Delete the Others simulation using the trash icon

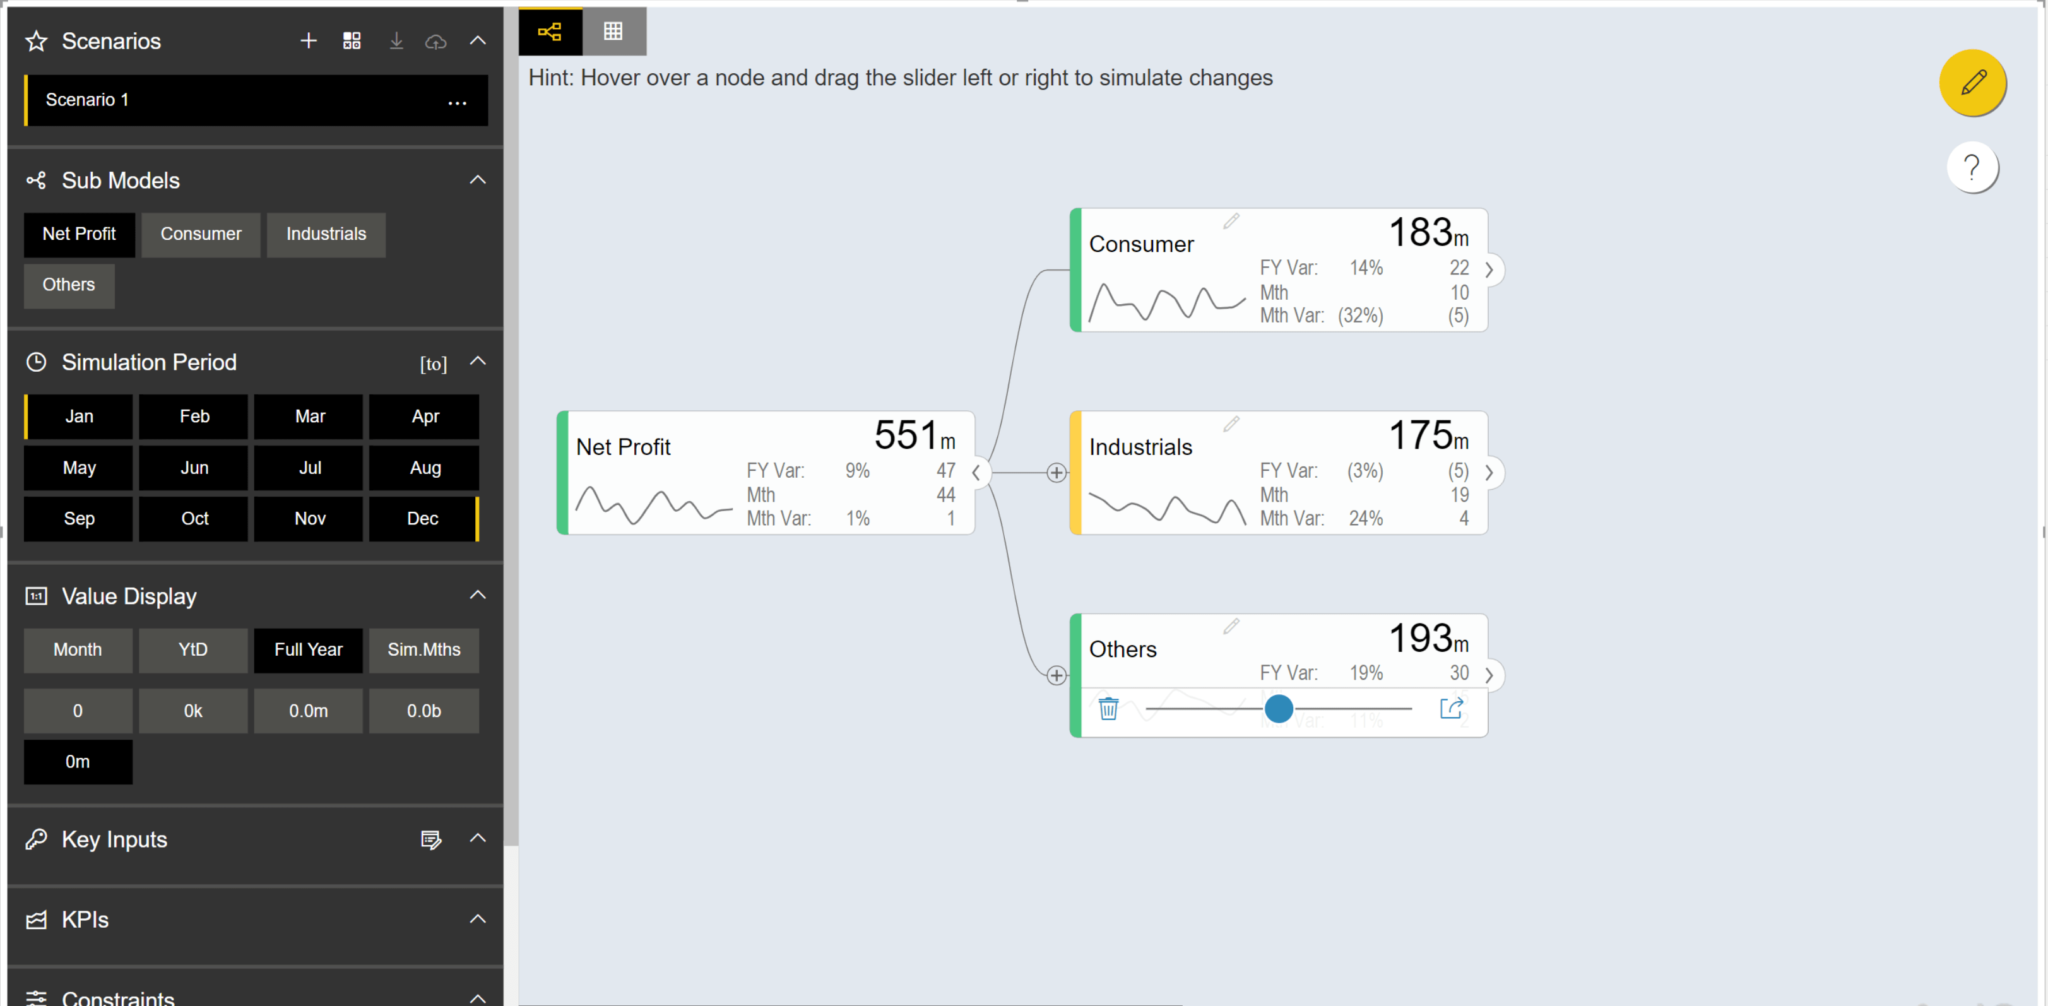[1108, 708]
